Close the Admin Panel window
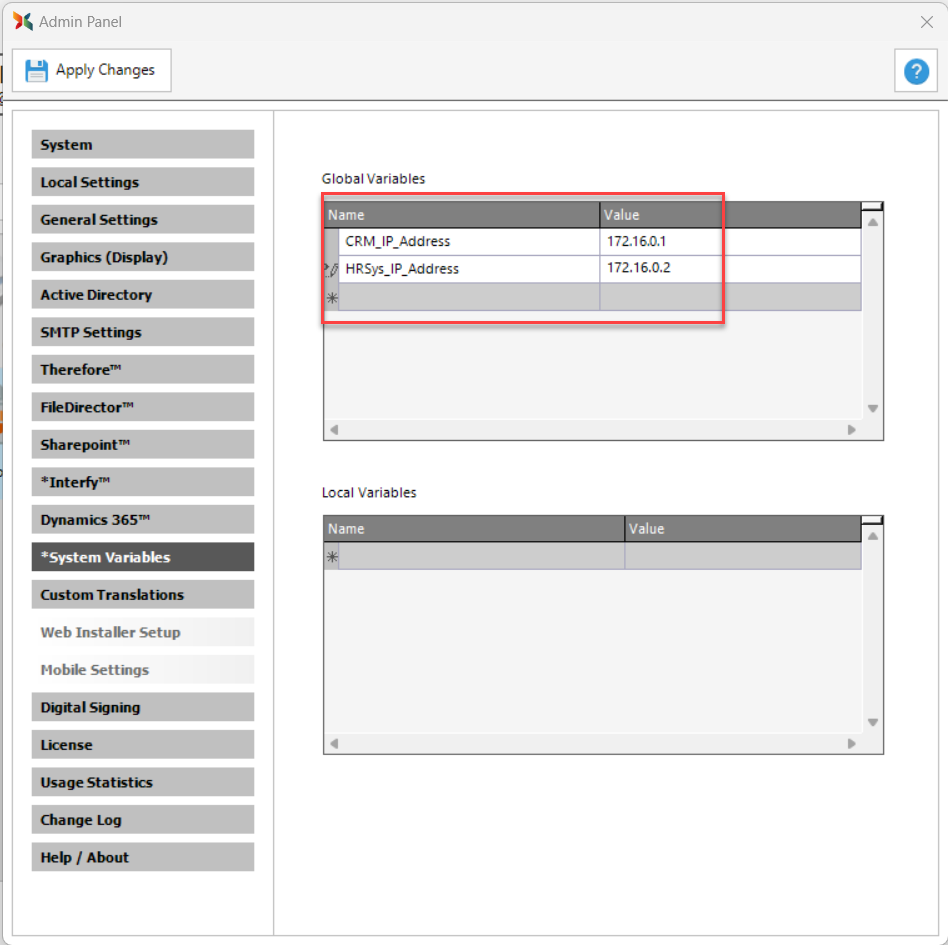Screen dimensions: 948x945 click(926, 21)
